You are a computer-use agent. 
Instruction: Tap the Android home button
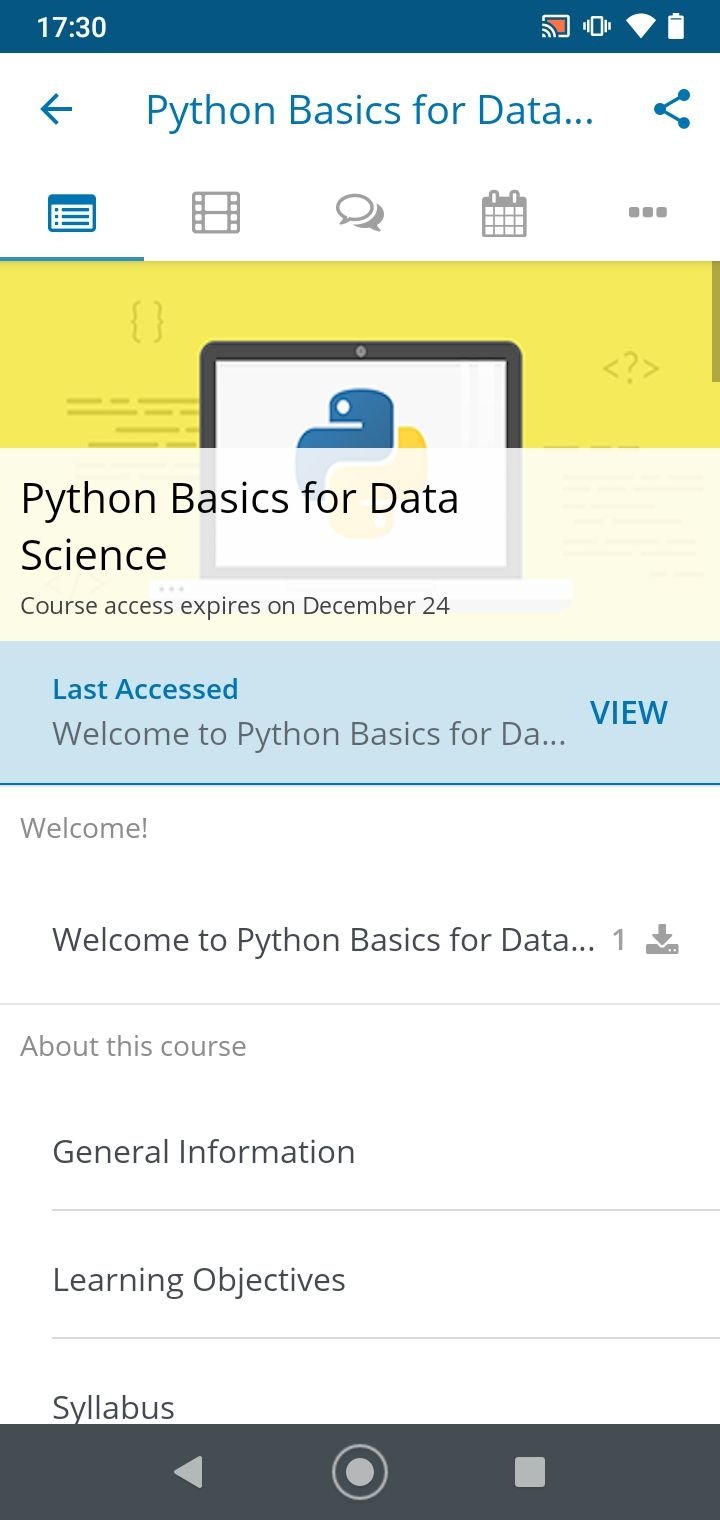point(360,1472)
